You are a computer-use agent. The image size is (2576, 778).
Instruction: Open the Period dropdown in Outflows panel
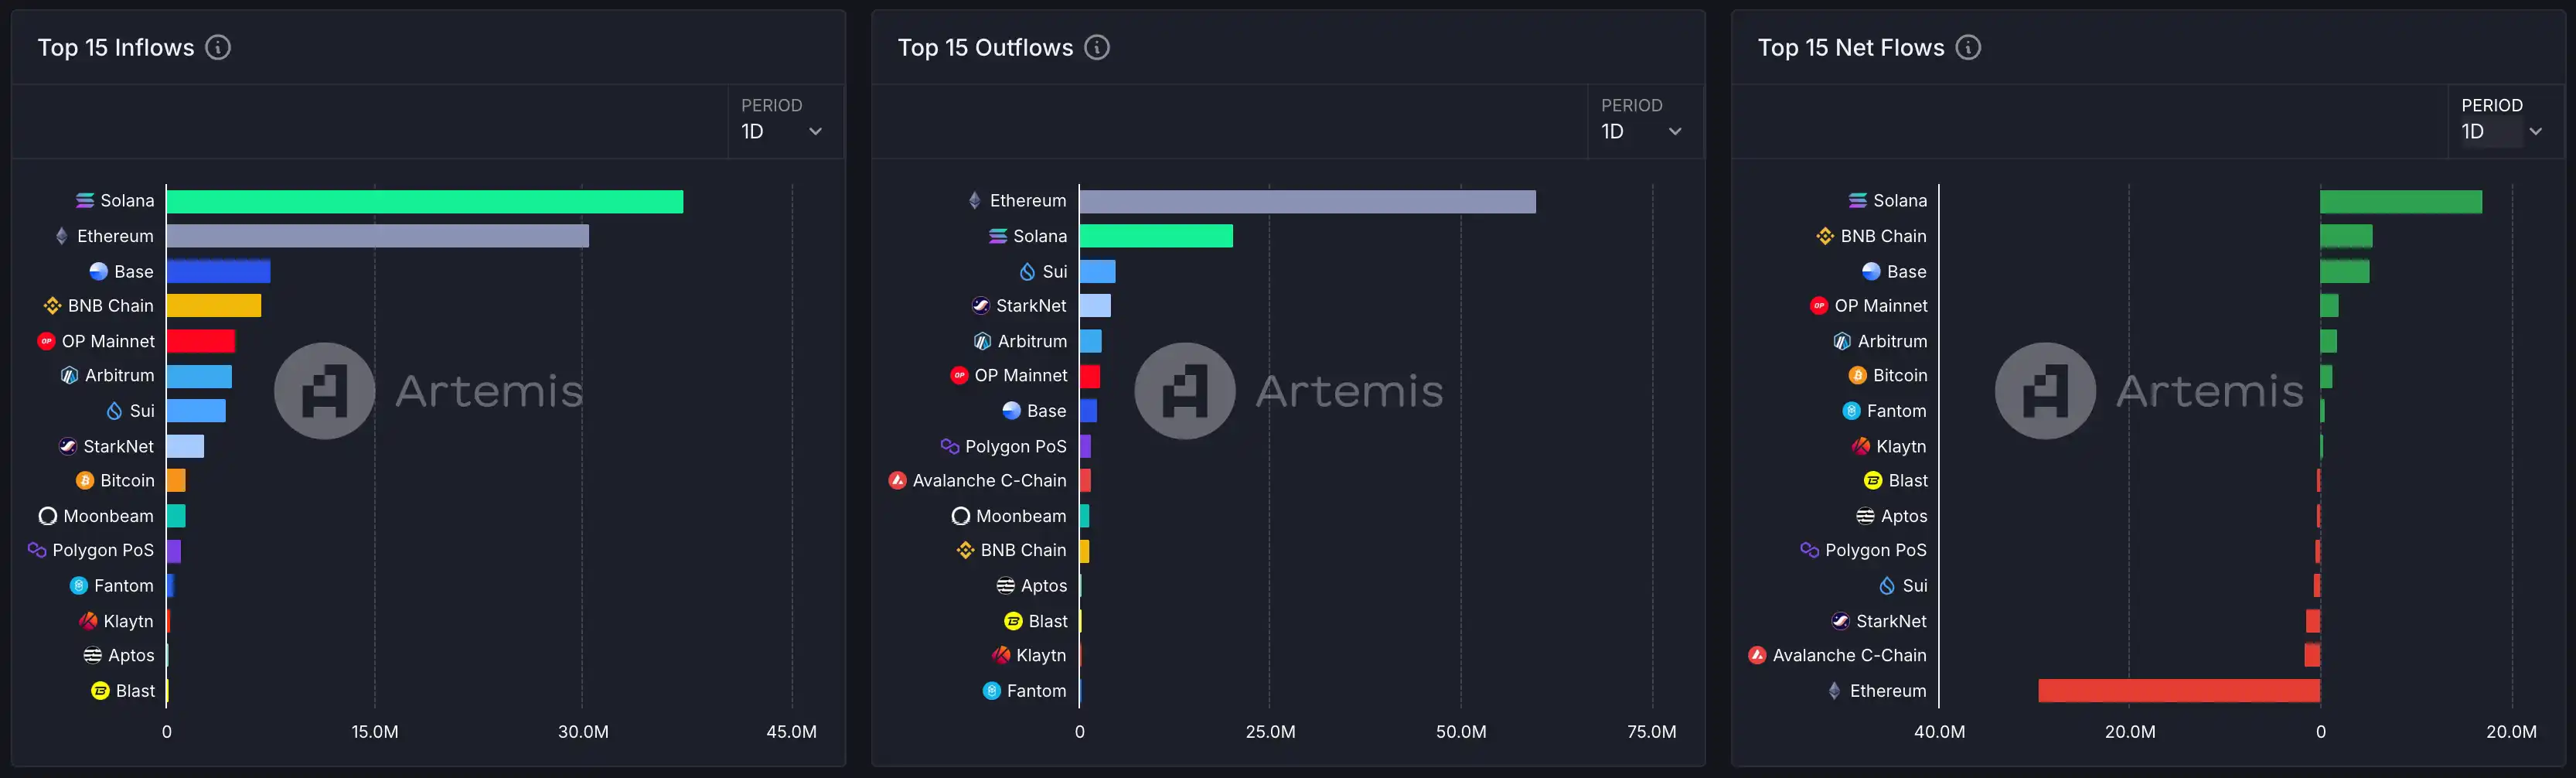click(1642, 131)
